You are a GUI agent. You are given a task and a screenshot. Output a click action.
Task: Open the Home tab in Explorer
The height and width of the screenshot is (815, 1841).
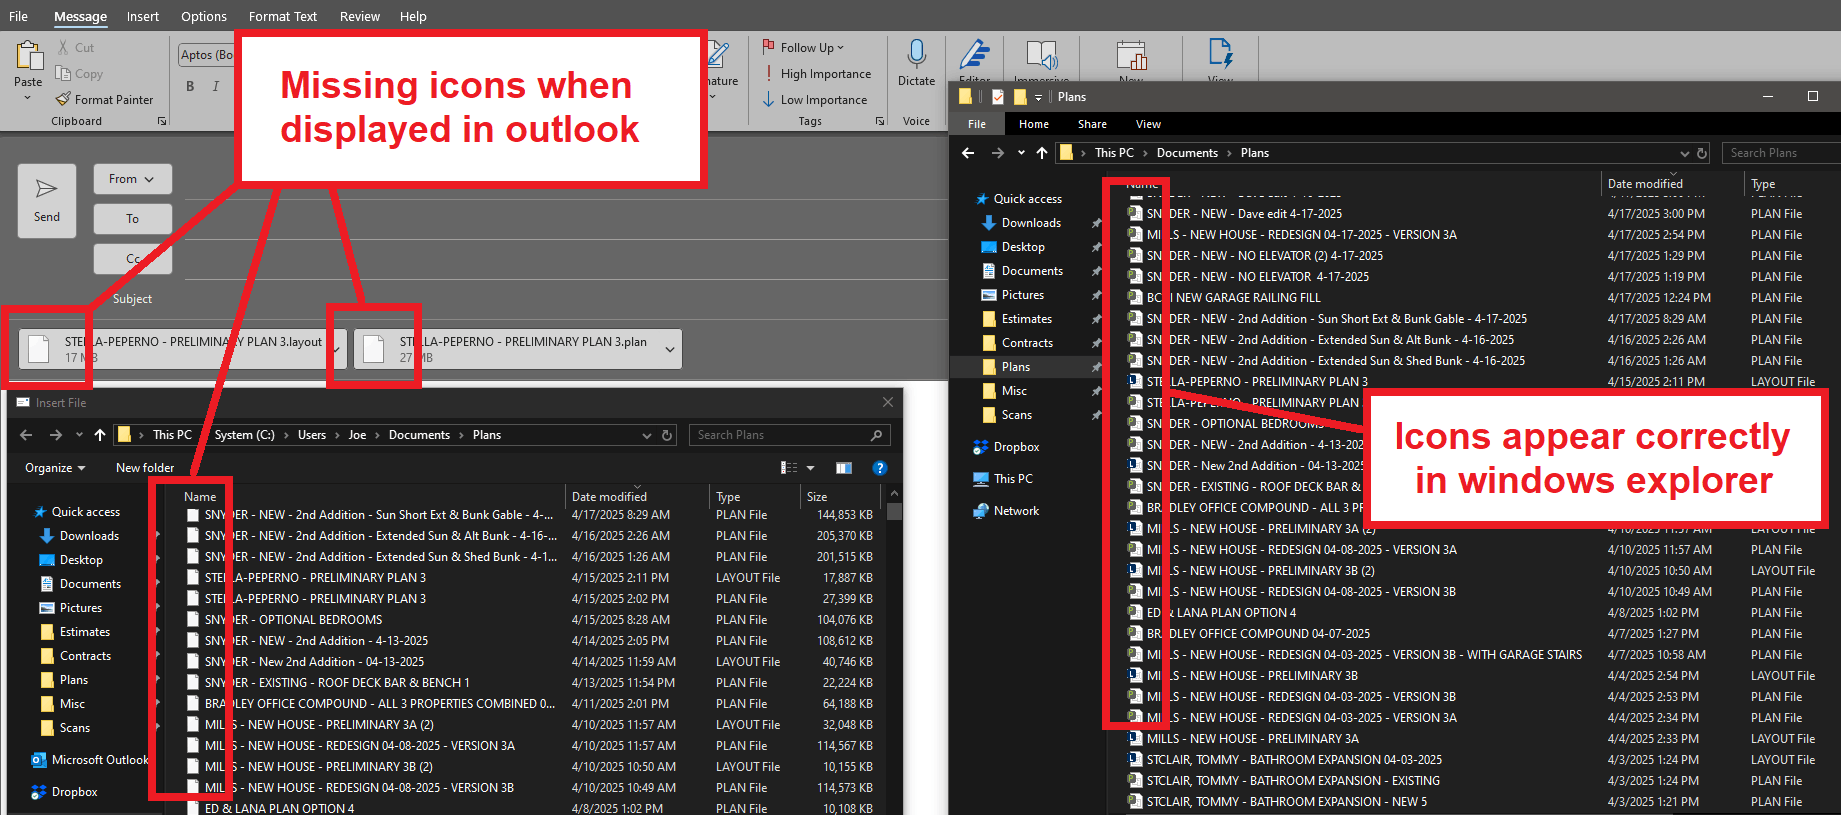point(1034,125)
